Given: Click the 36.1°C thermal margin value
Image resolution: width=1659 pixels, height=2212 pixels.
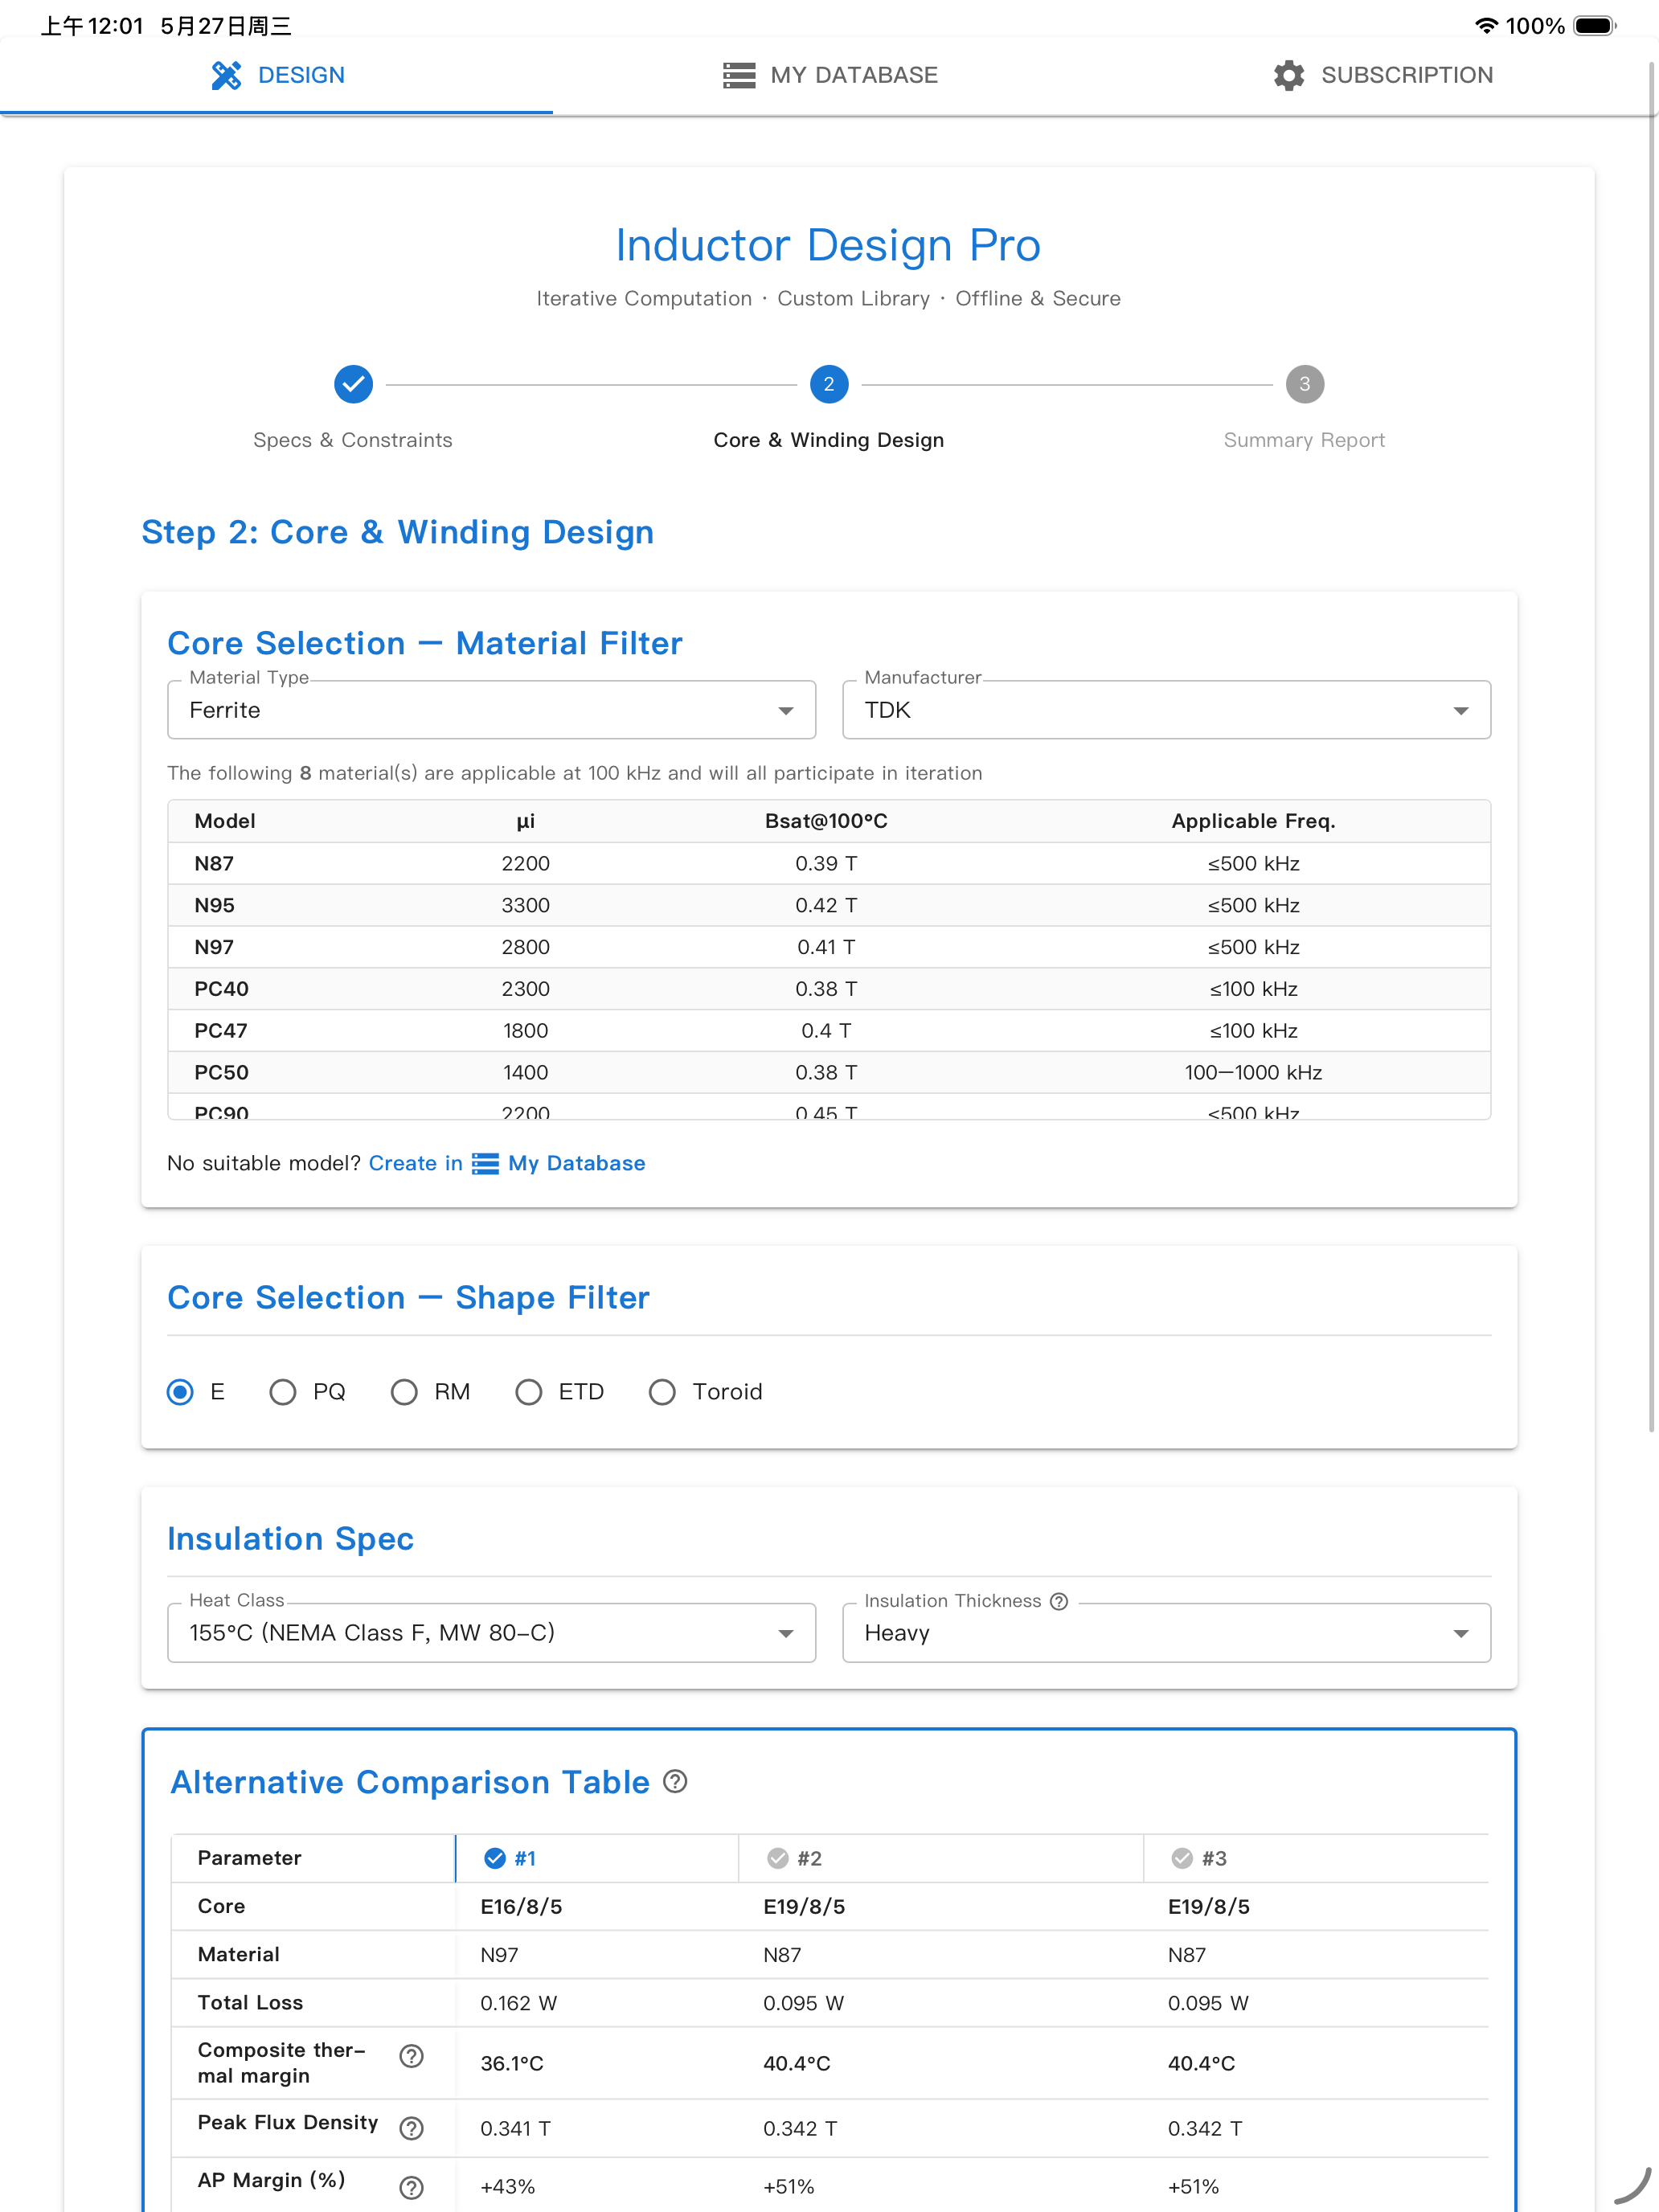Looking at the screenshot, I should 511,2063.
